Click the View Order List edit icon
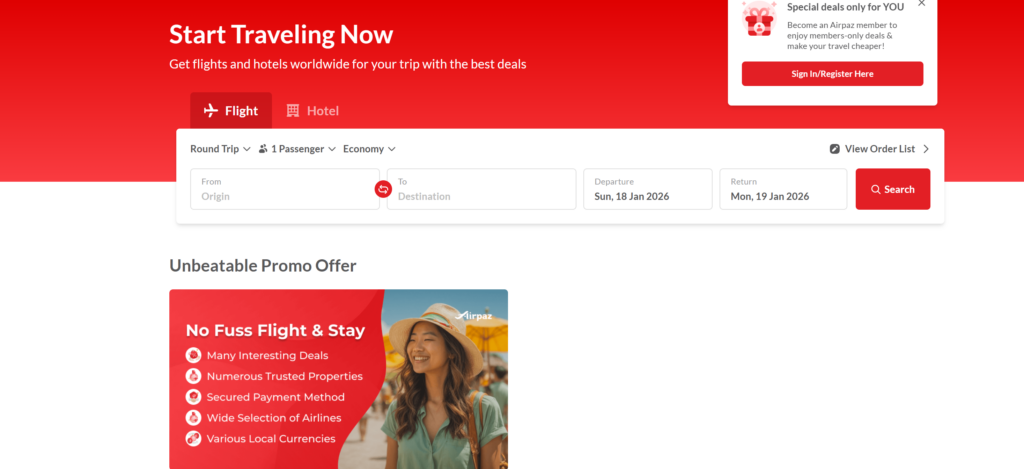Viewport: 1024px width, 469px height. click(x=835, y=149)
